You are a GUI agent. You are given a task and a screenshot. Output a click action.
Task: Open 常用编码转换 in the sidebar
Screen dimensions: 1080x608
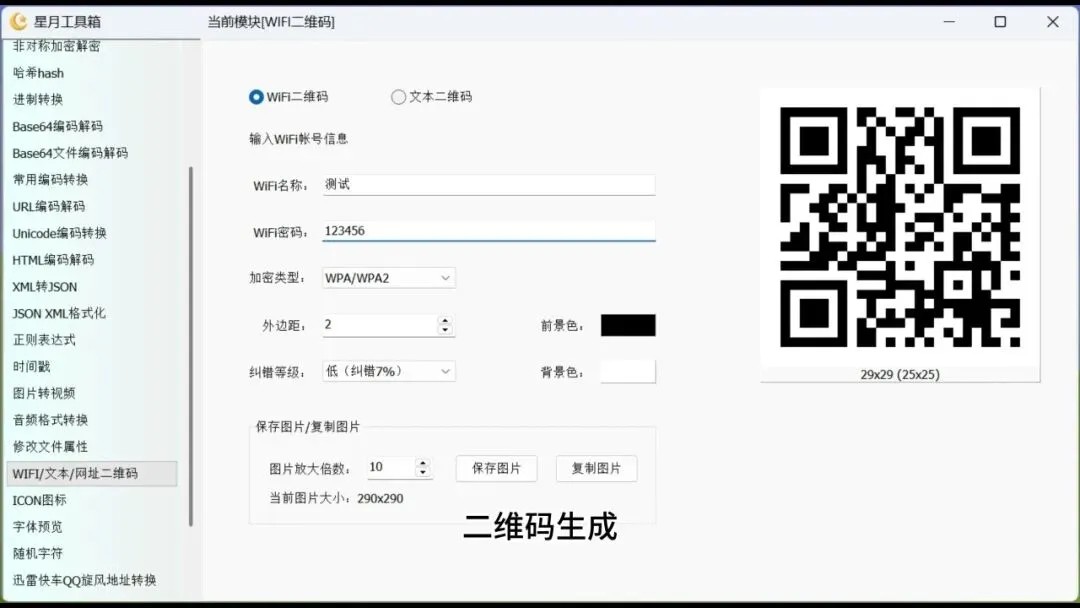click(50, 180)
